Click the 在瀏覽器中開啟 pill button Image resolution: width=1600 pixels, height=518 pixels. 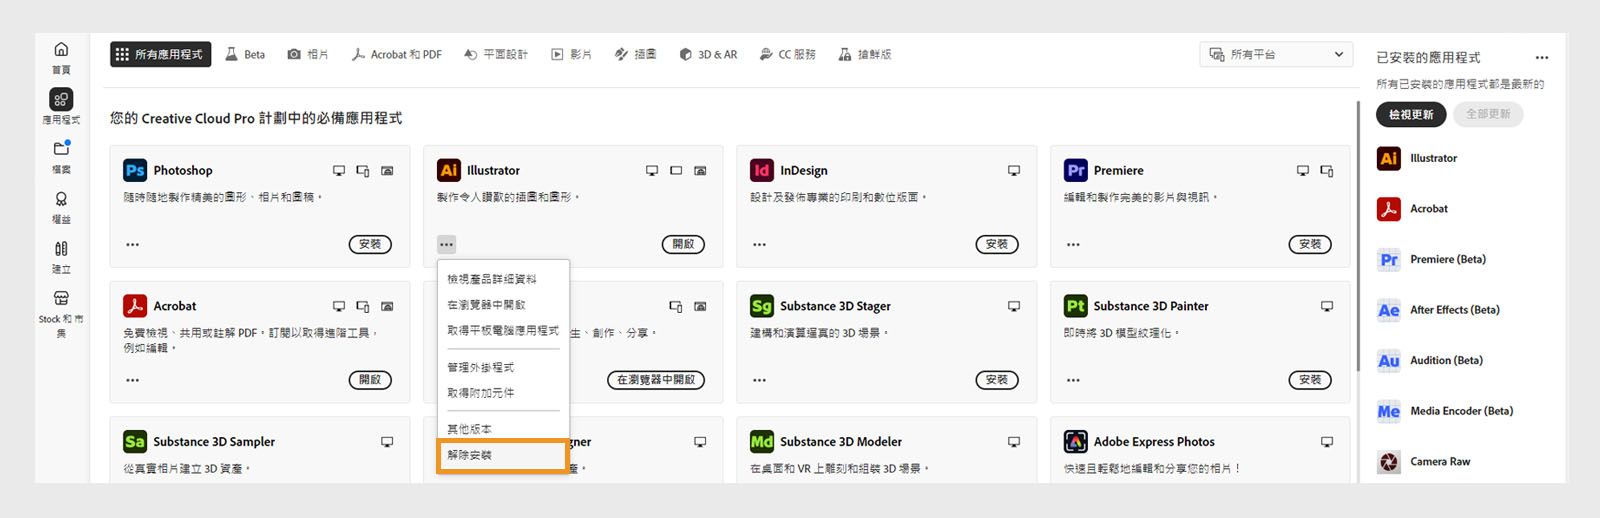coord(656,380)
